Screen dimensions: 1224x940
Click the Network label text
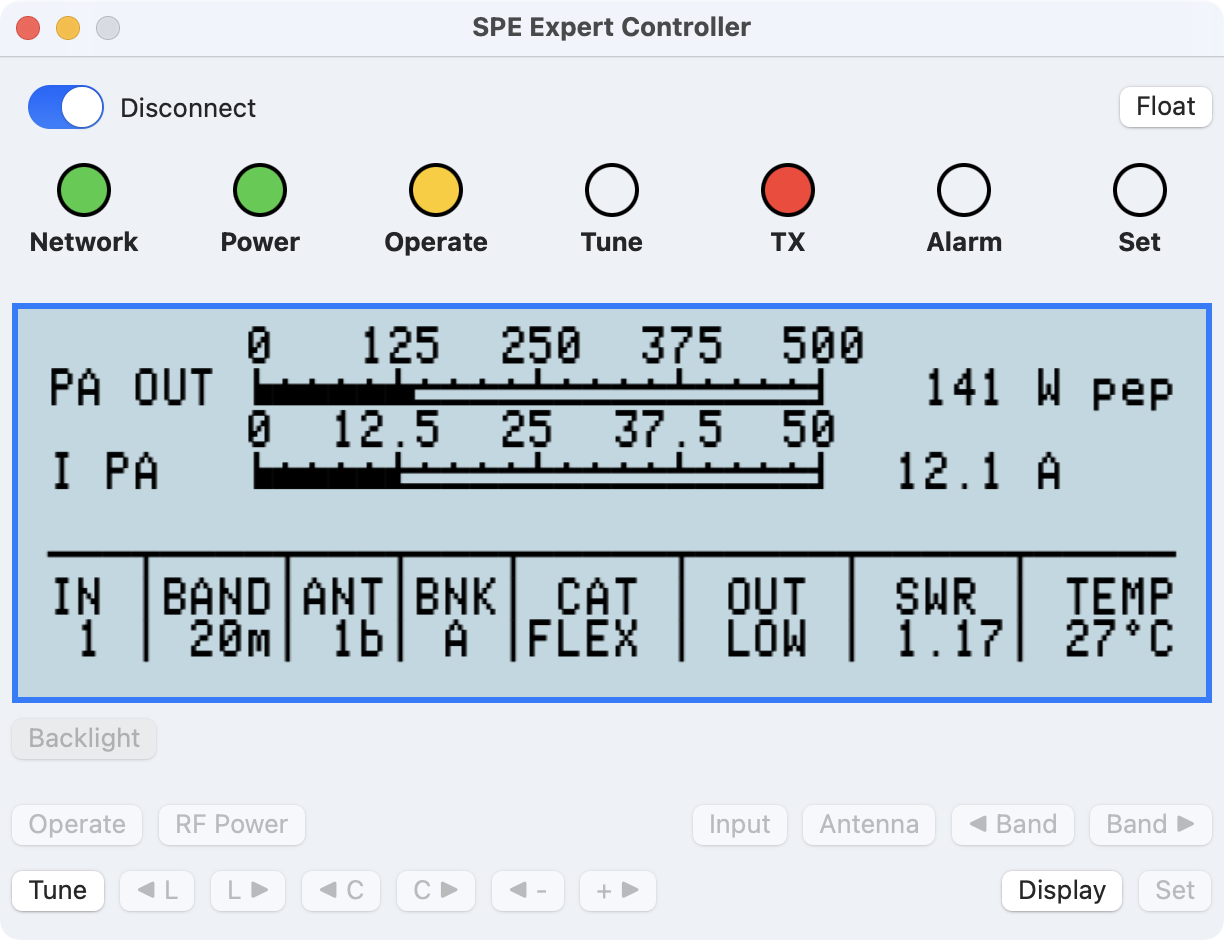click(x=84, y=242)
